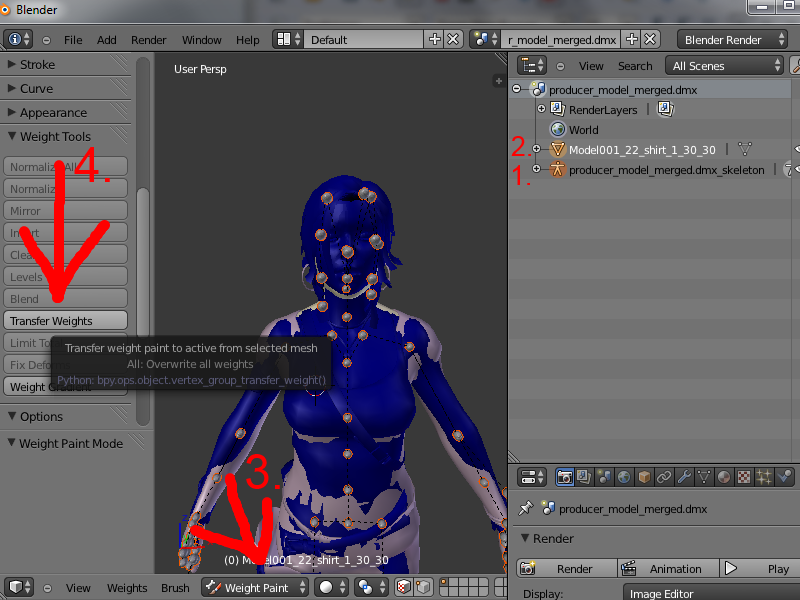800x600 pixels.
Task: Expand the RenderLayers tree item
Action: 541,108
